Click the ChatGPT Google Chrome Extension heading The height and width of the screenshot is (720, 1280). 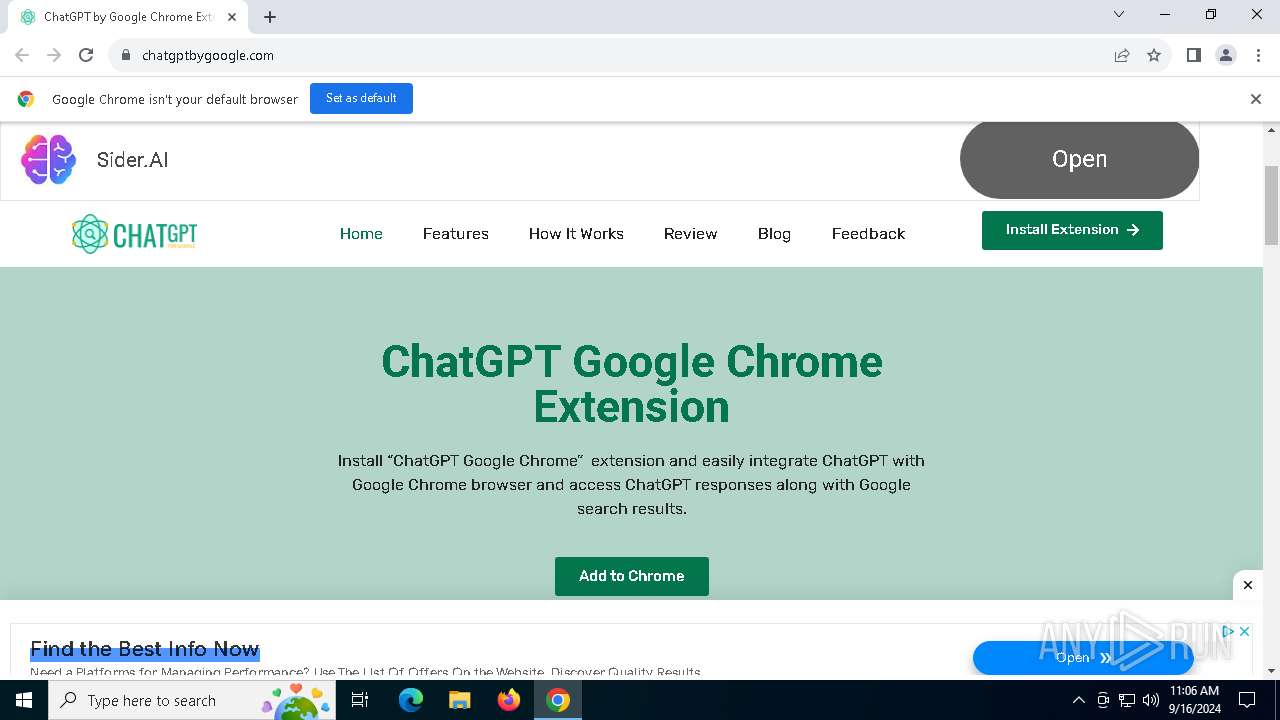tap(632, 384)
